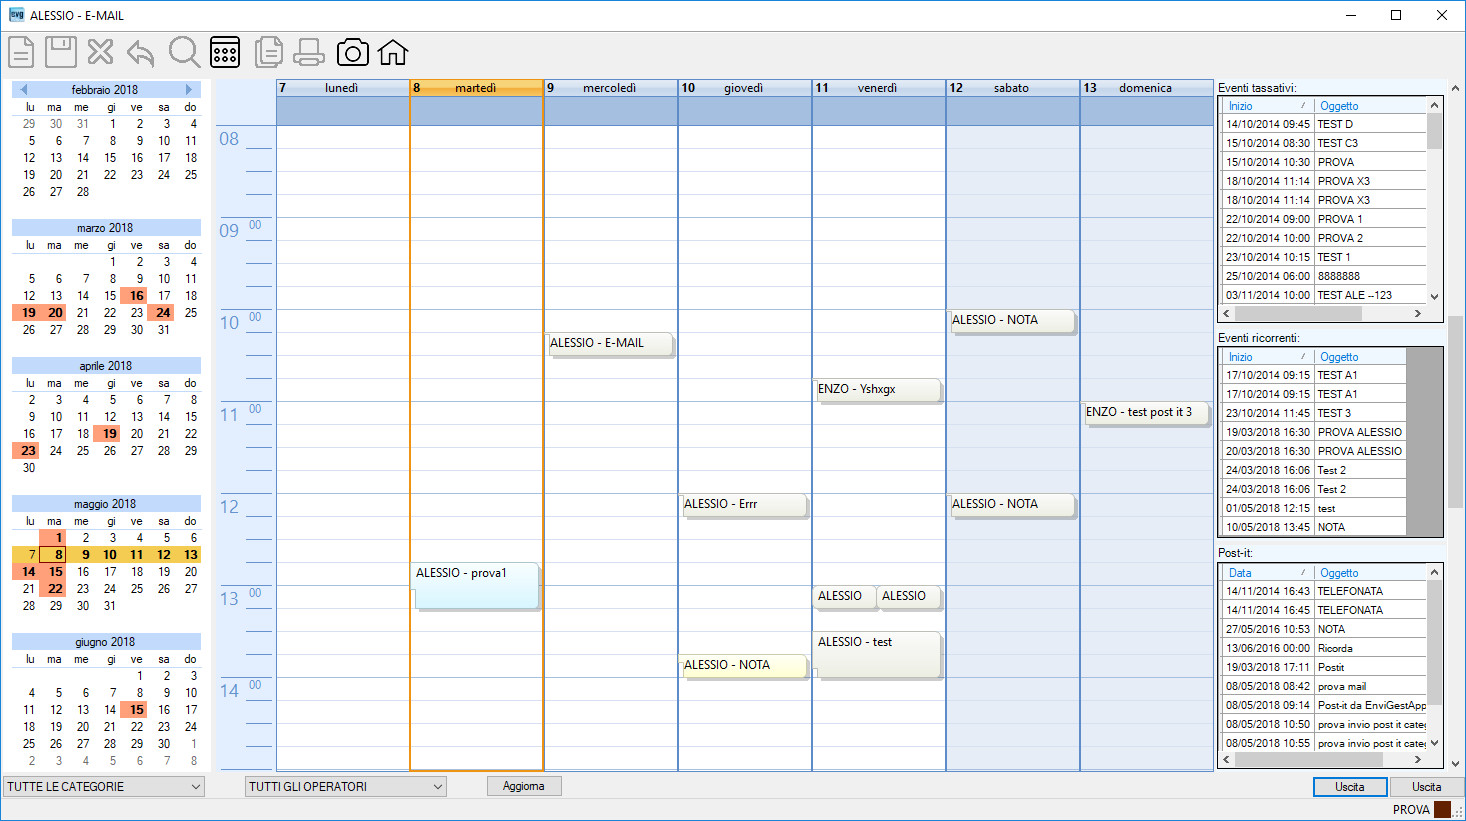Open the ALESSIO - prova1 appointment

pos(476,586)
